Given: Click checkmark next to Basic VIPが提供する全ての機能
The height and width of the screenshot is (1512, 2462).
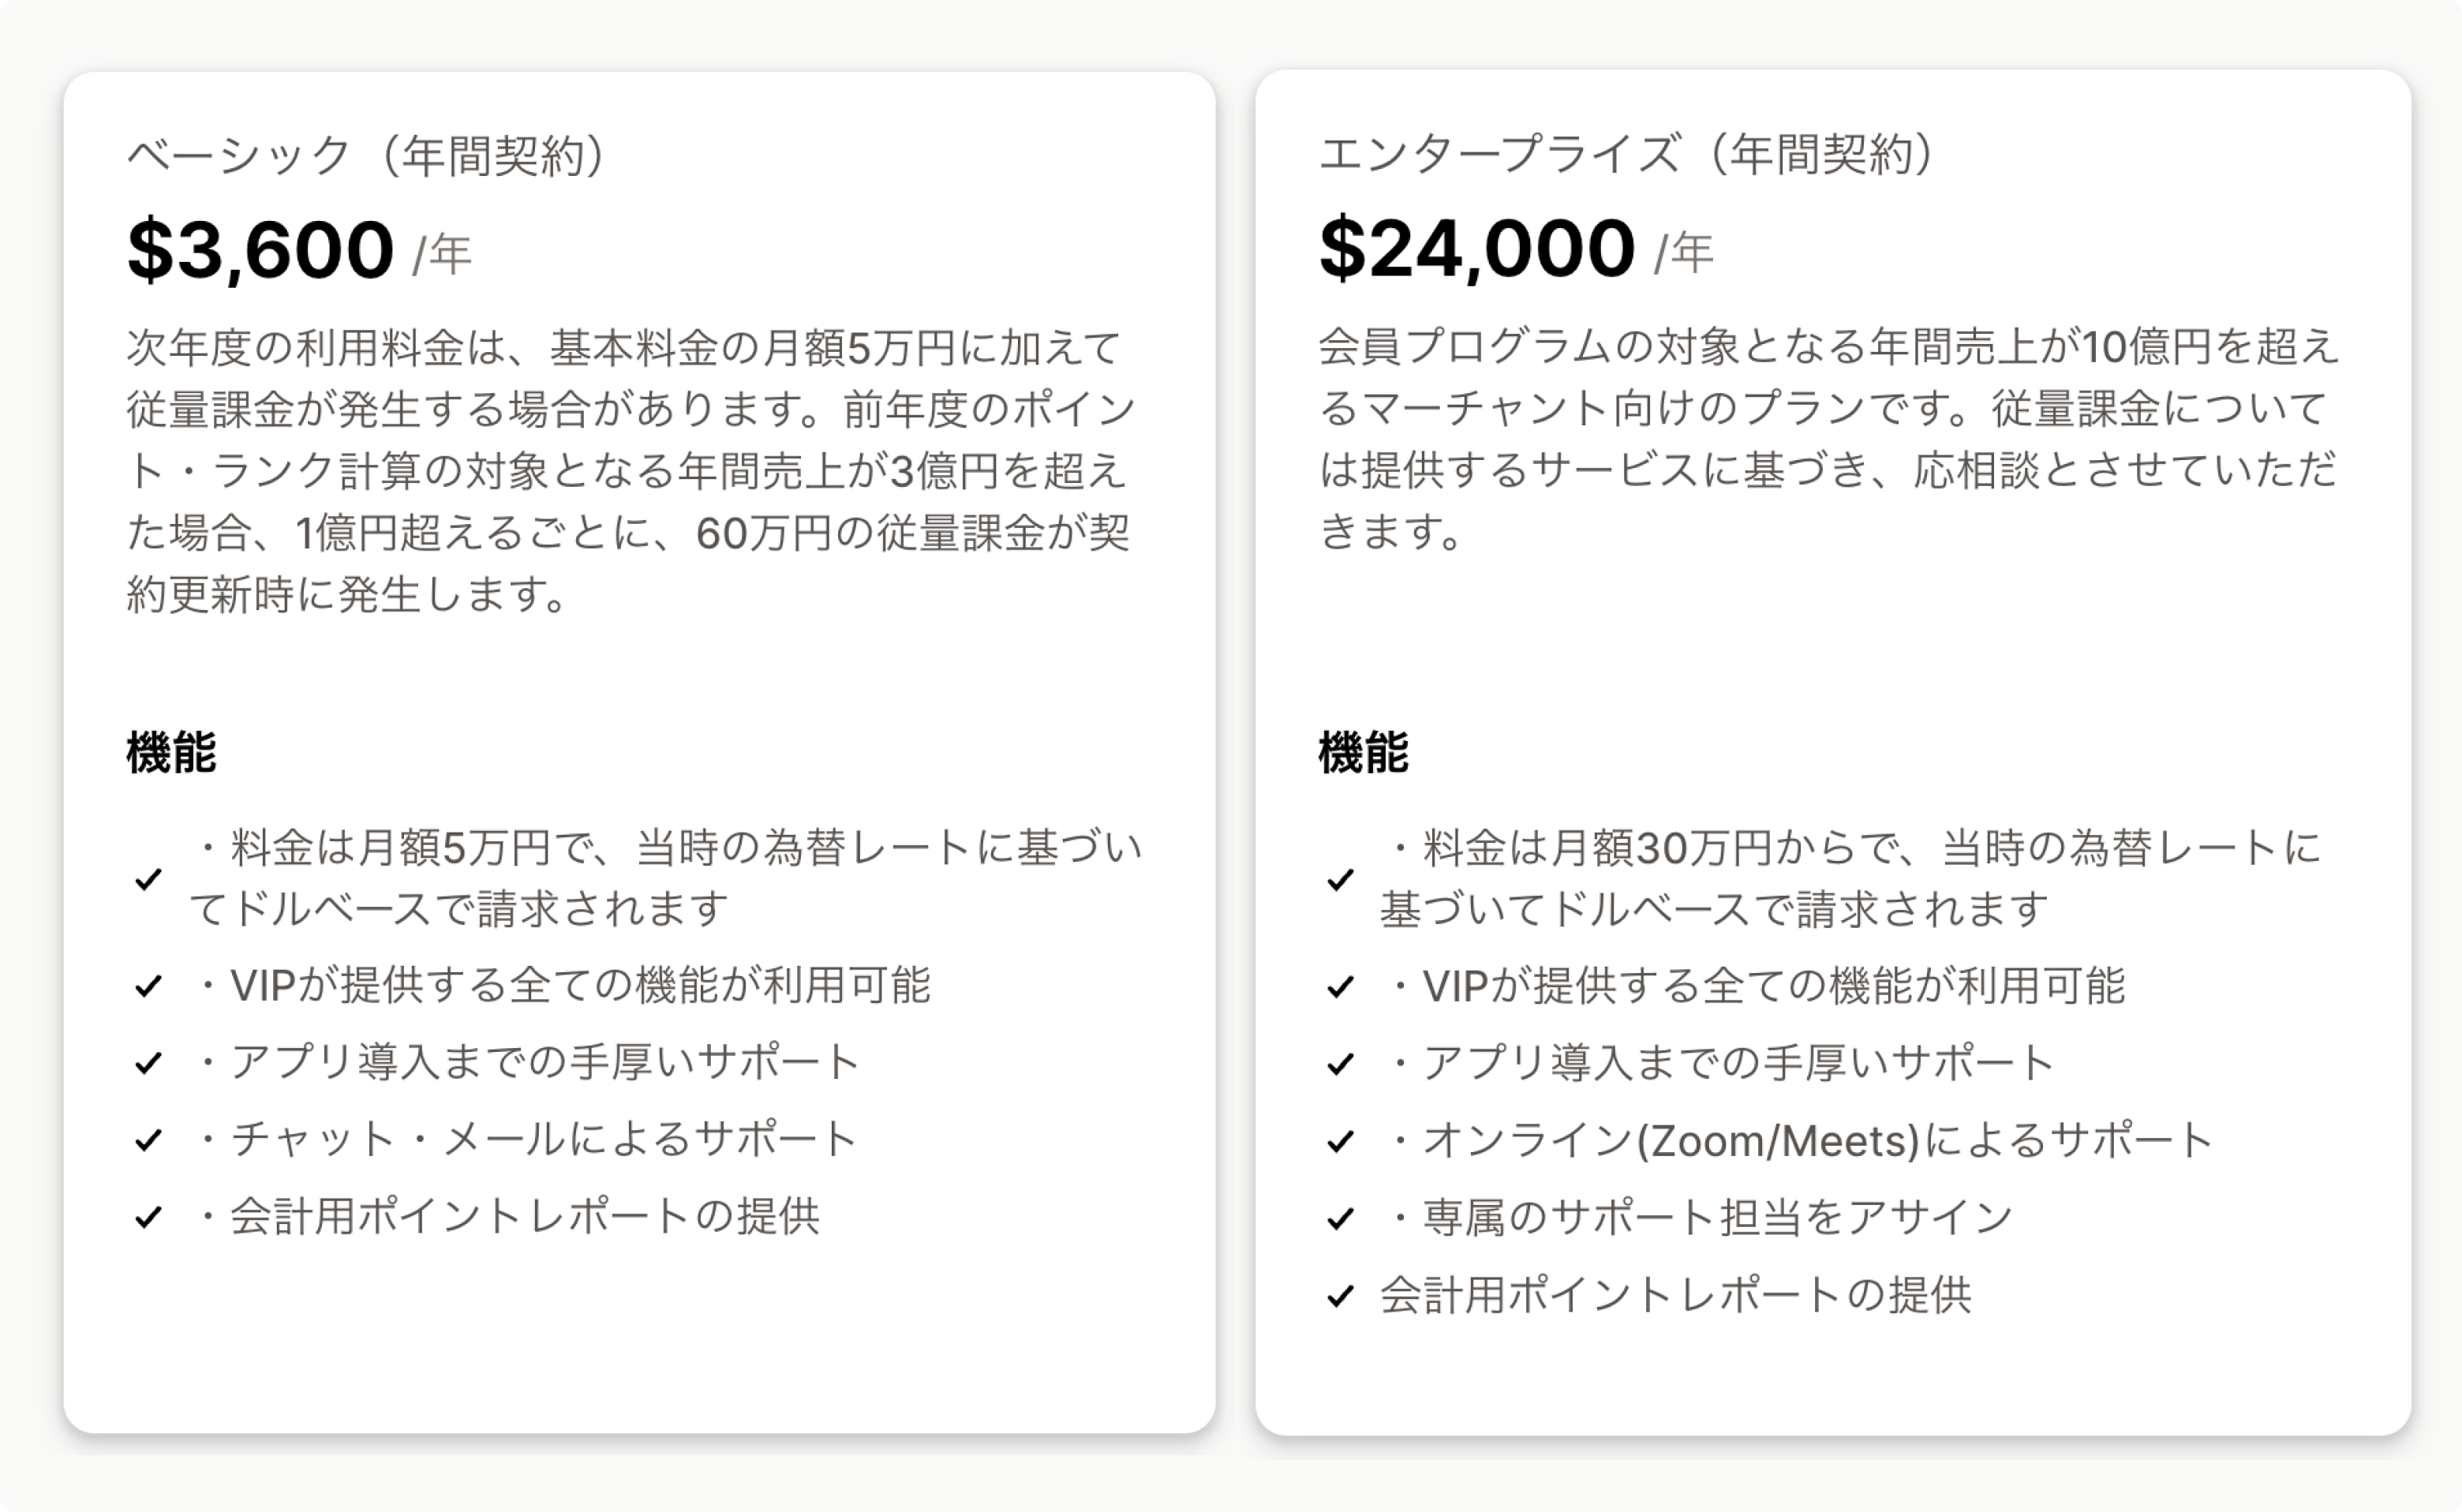Looking at the screenshot, I should pos(148,986).
